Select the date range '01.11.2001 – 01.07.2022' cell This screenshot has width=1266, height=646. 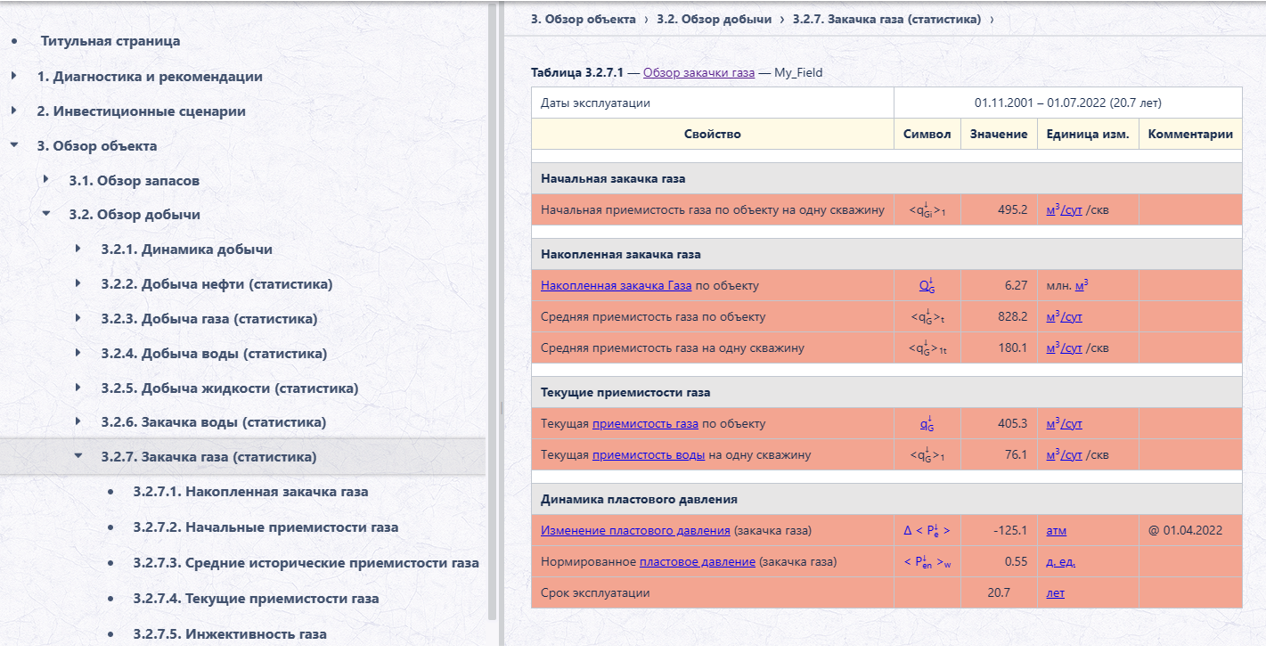[x=1068, y=103]
